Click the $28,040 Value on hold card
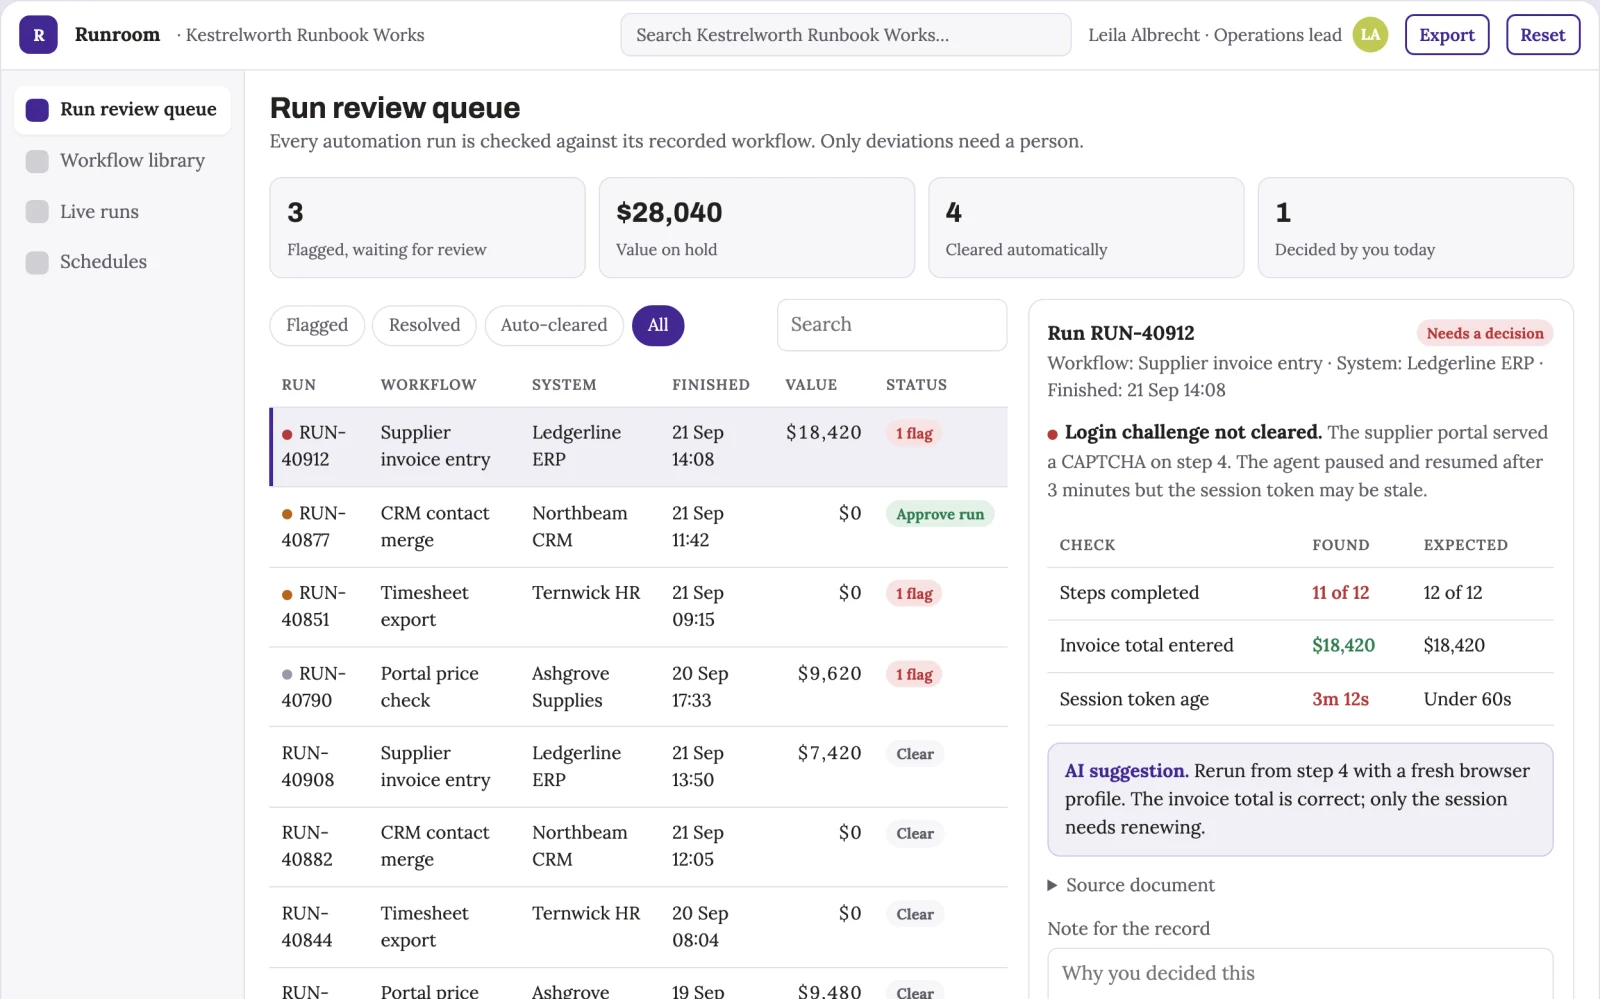1600x999 pixels. pos(757,228)
